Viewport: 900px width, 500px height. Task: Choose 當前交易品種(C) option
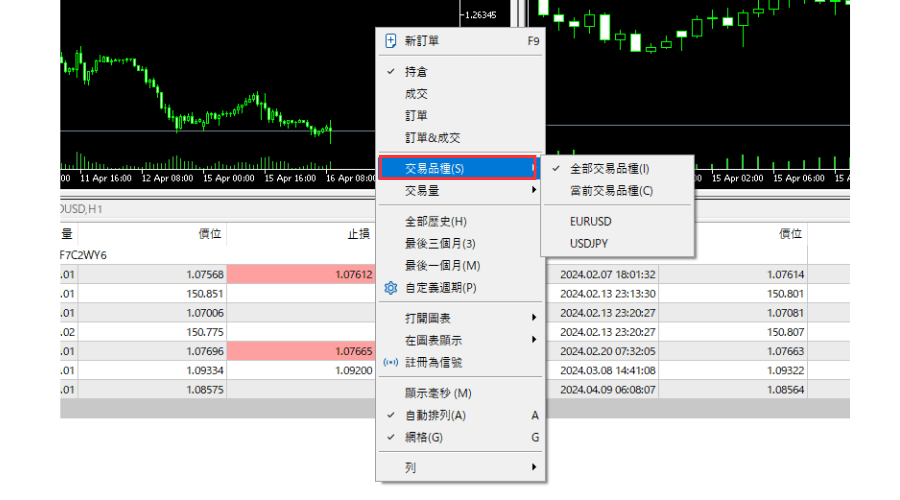point(611,191)
